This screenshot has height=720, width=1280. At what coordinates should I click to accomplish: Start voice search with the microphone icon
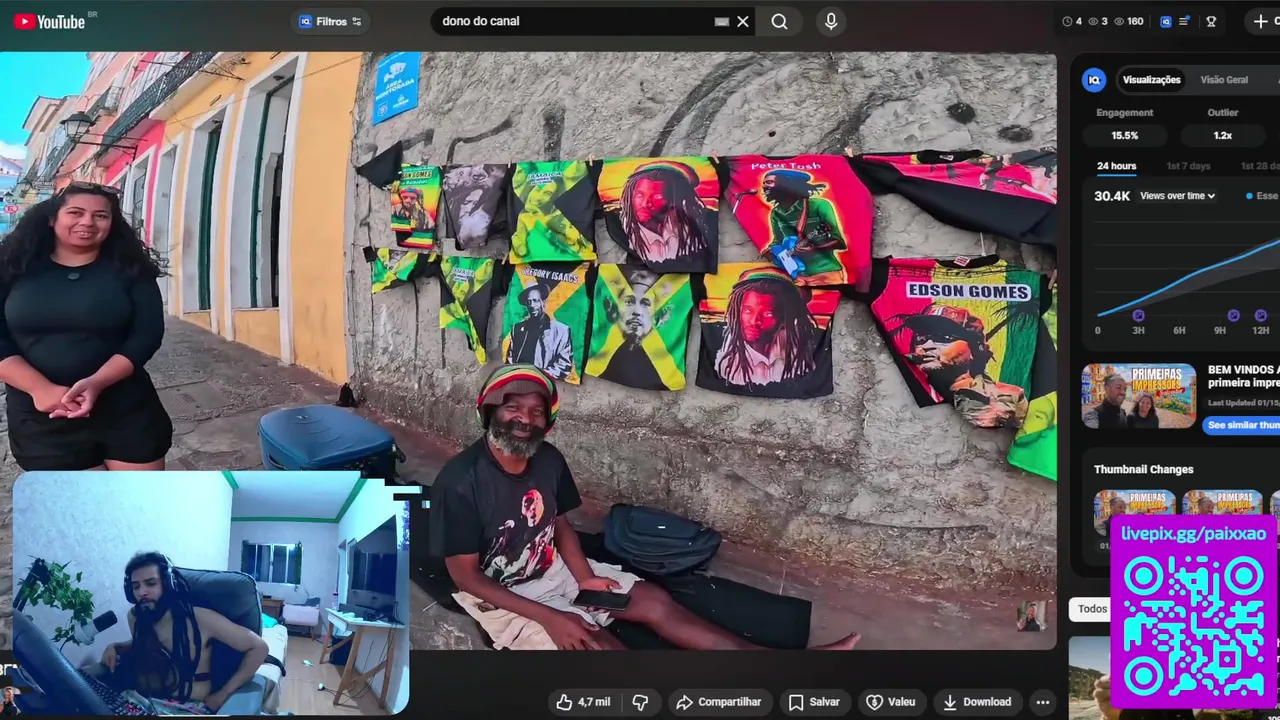[x=831, y=21]
